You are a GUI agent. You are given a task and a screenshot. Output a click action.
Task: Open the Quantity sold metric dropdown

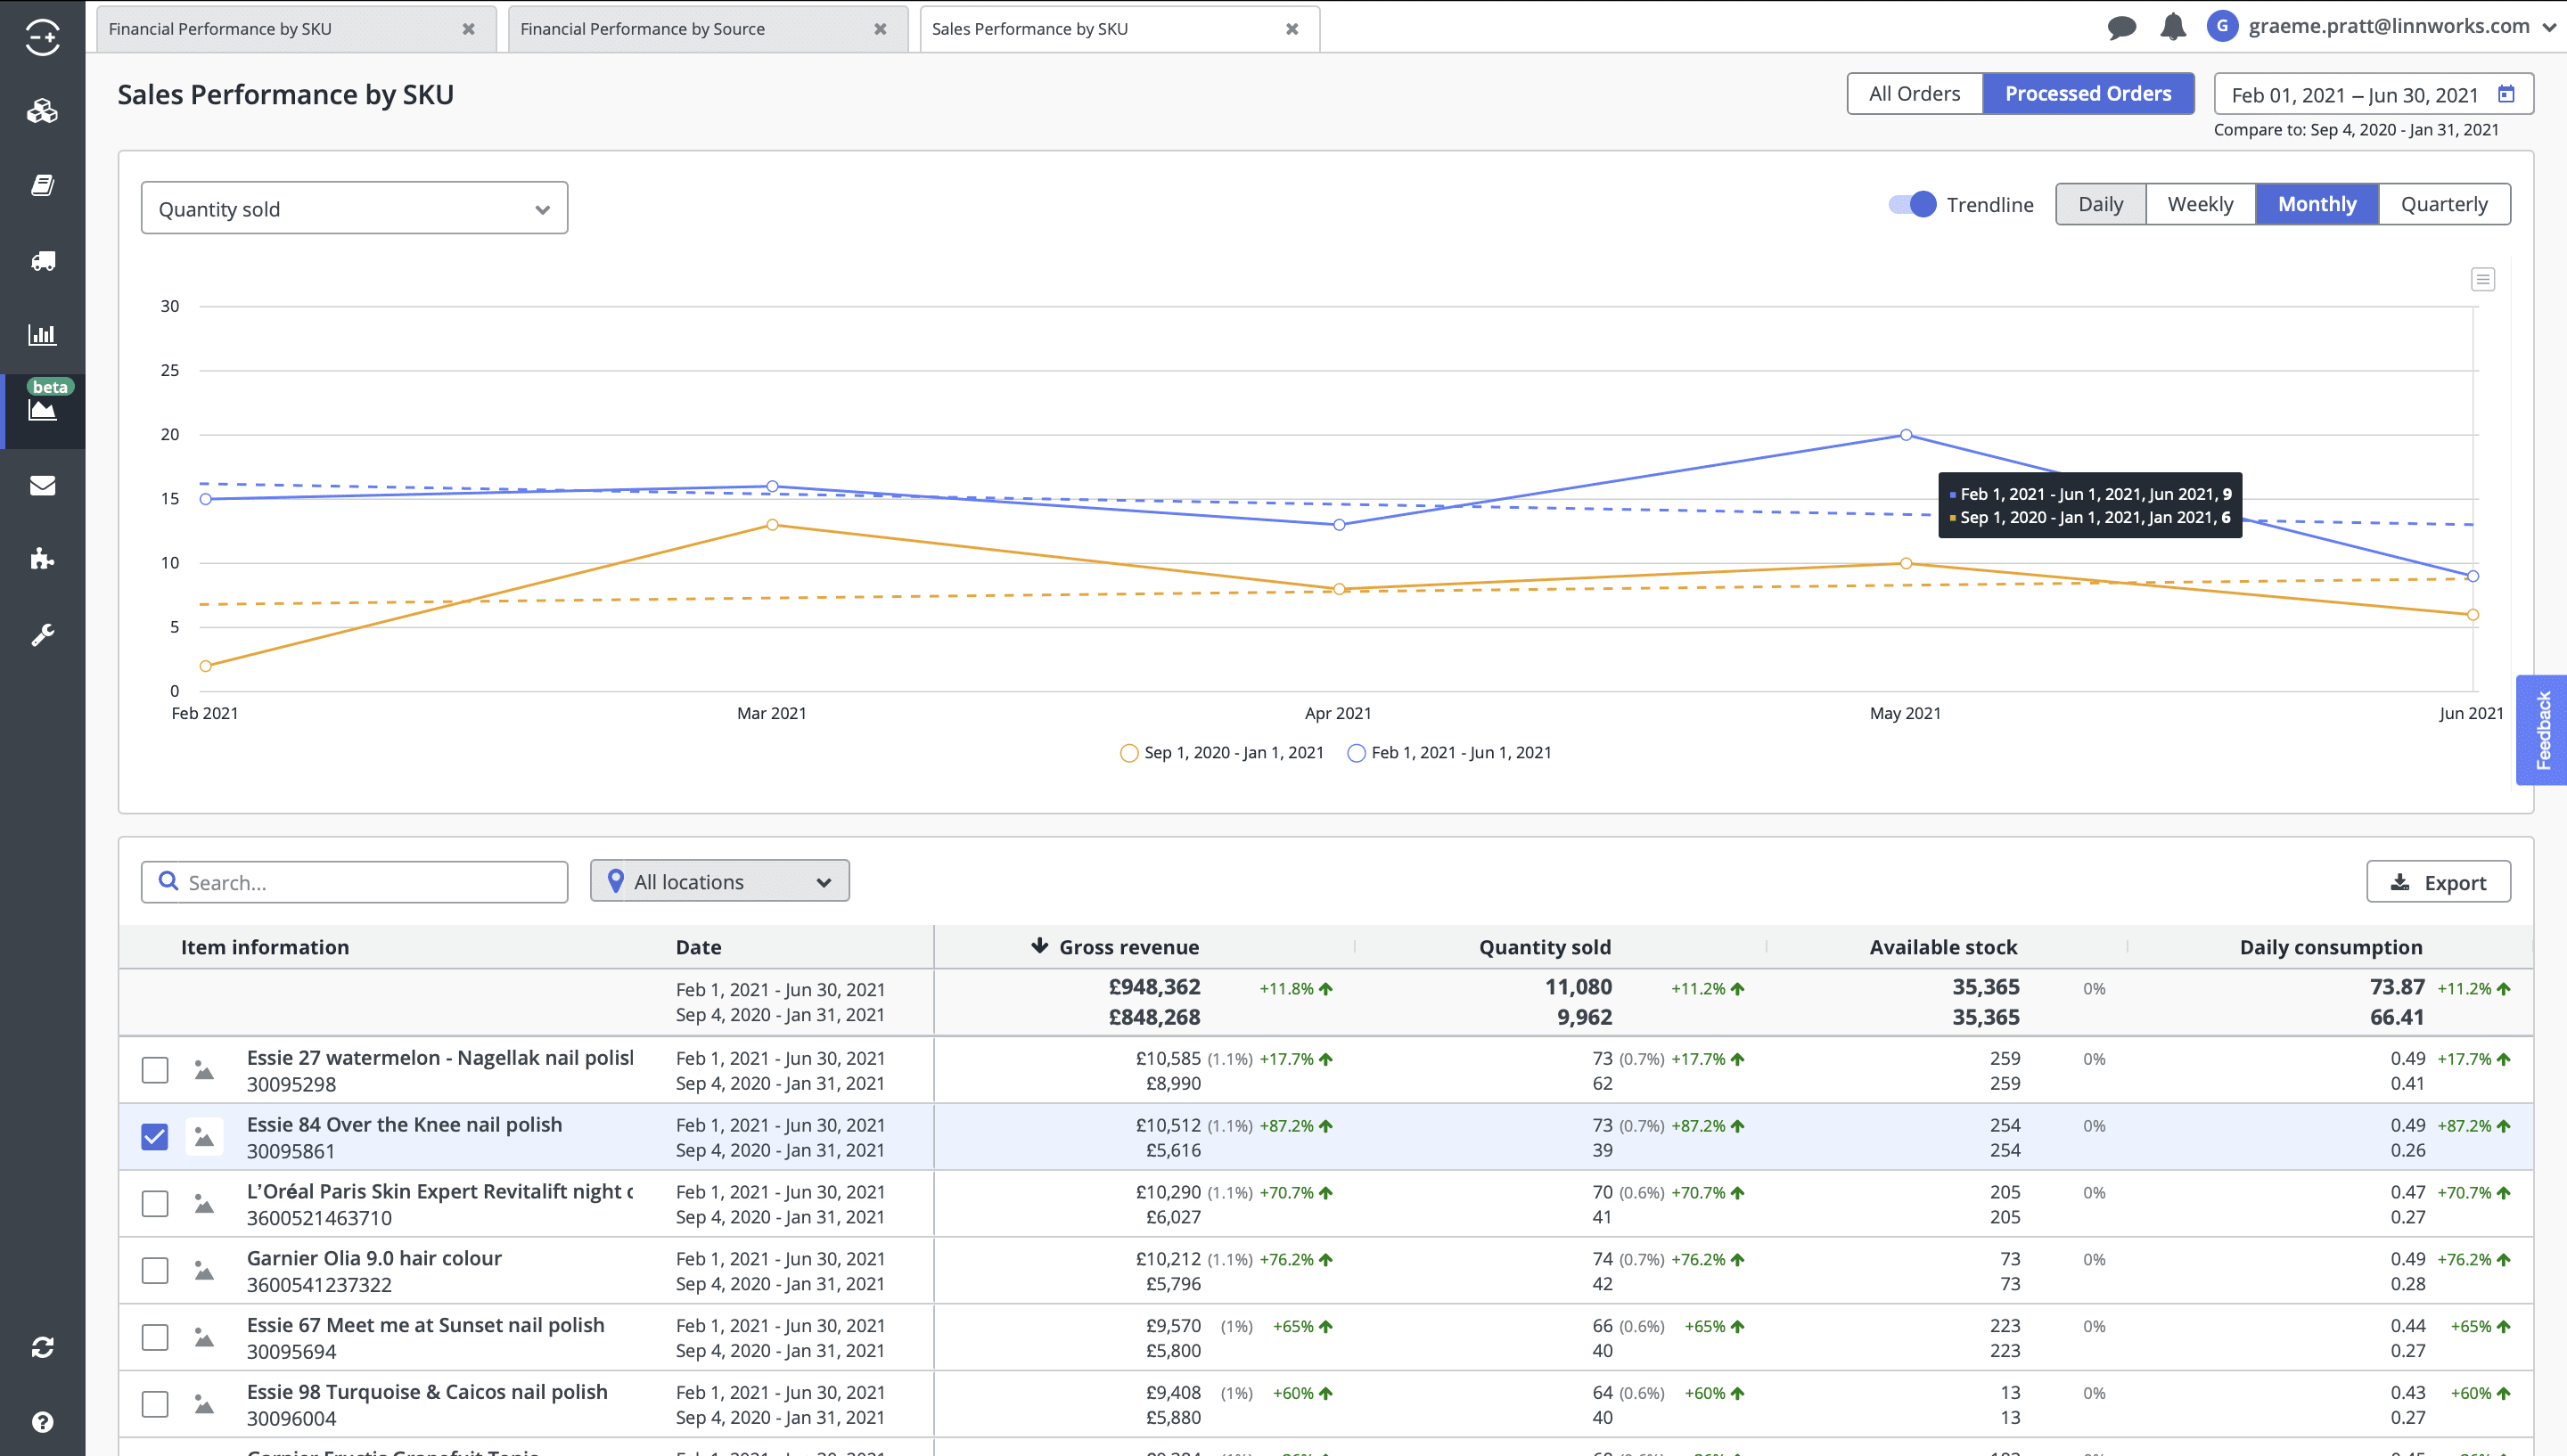354,208
